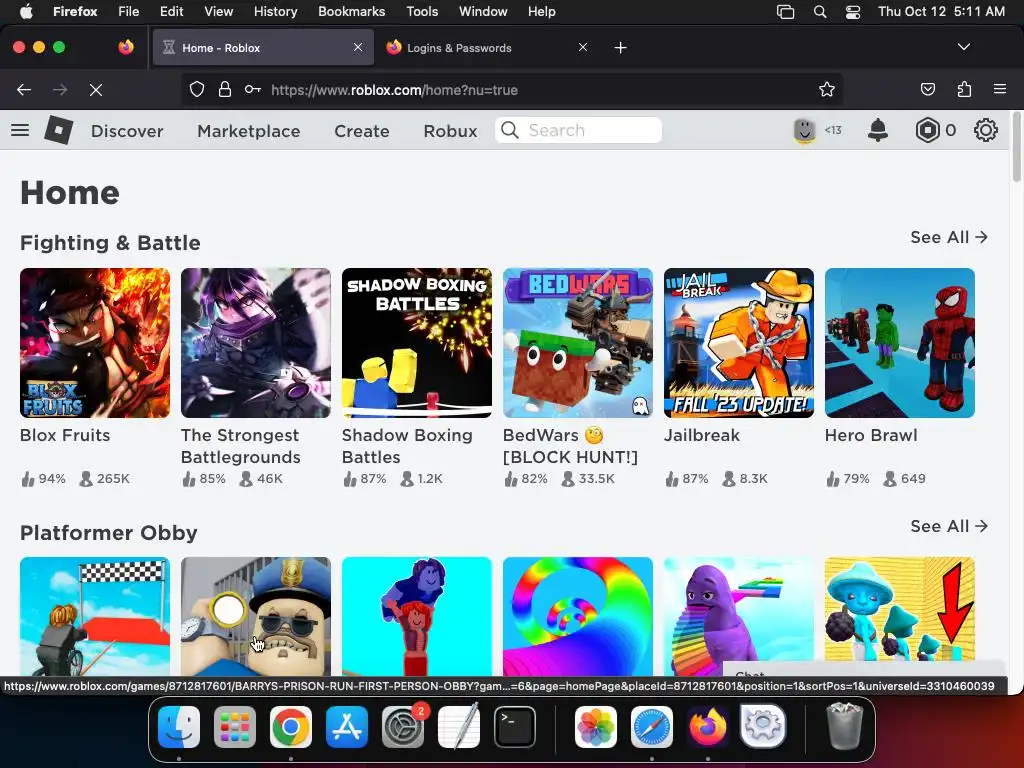Open the Marketplace link

pos(249,131)
